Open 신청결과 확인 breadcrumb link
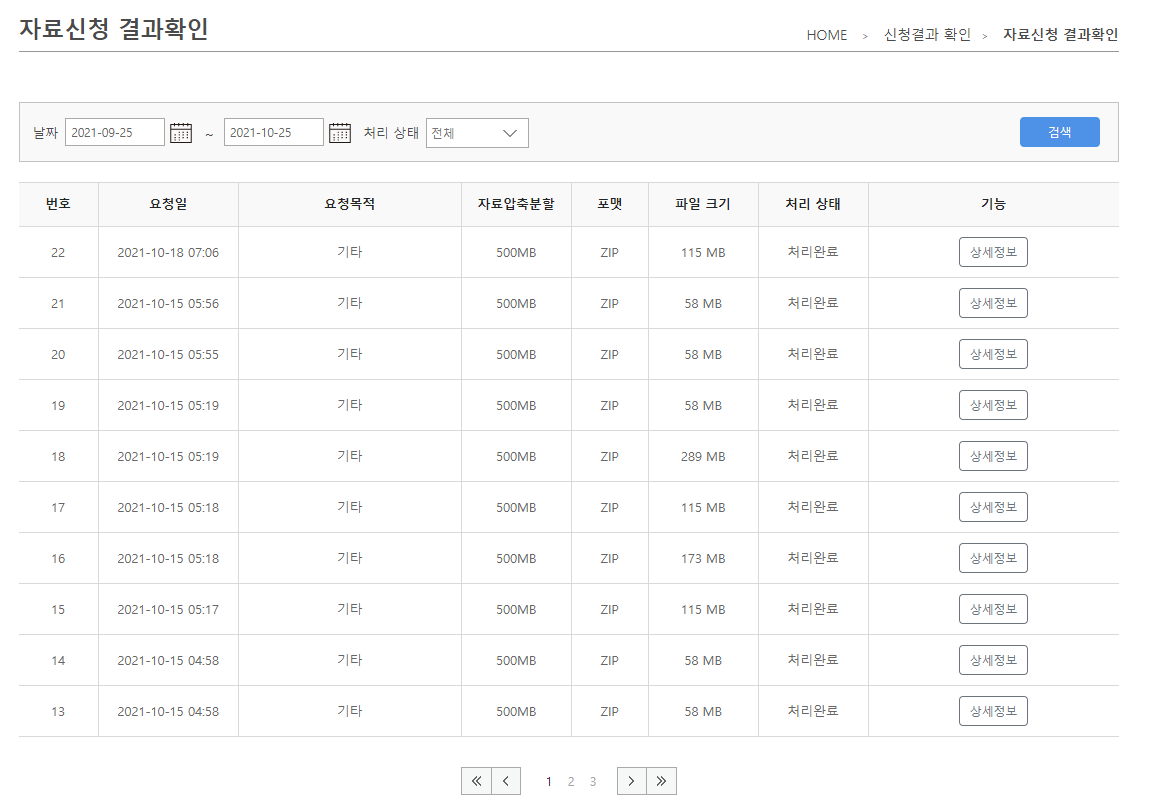 [x=927, y=35]
